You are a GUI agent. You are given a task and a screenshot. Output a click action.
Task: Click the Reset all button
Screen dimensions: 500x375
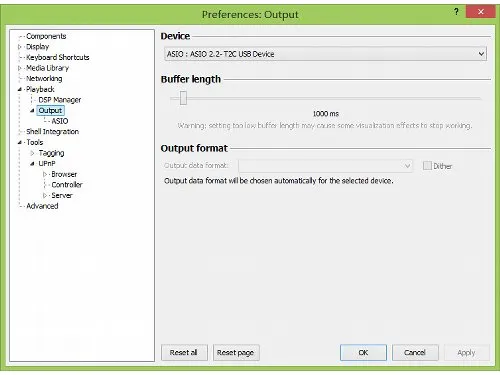click(184, 352)
